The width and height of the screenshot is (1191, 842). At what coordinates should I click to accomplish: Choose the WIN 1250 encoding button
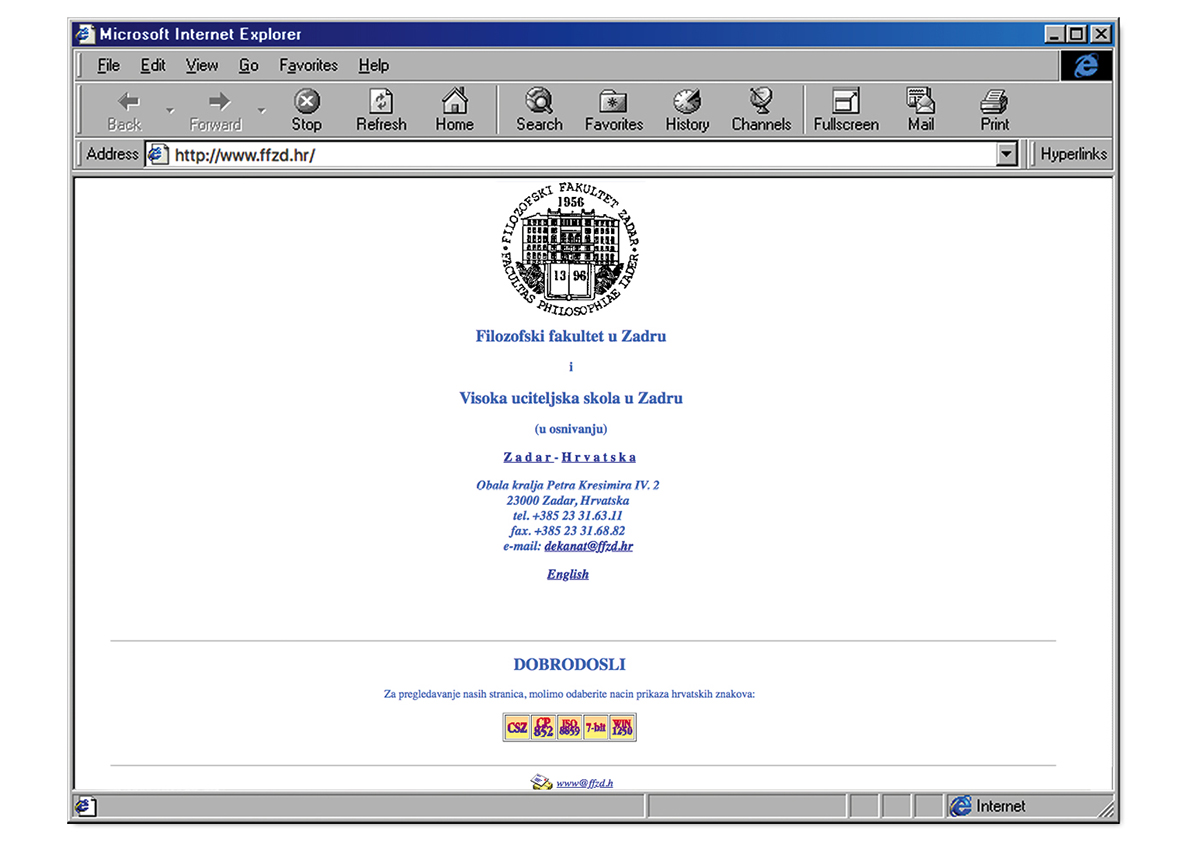point(622,727)
